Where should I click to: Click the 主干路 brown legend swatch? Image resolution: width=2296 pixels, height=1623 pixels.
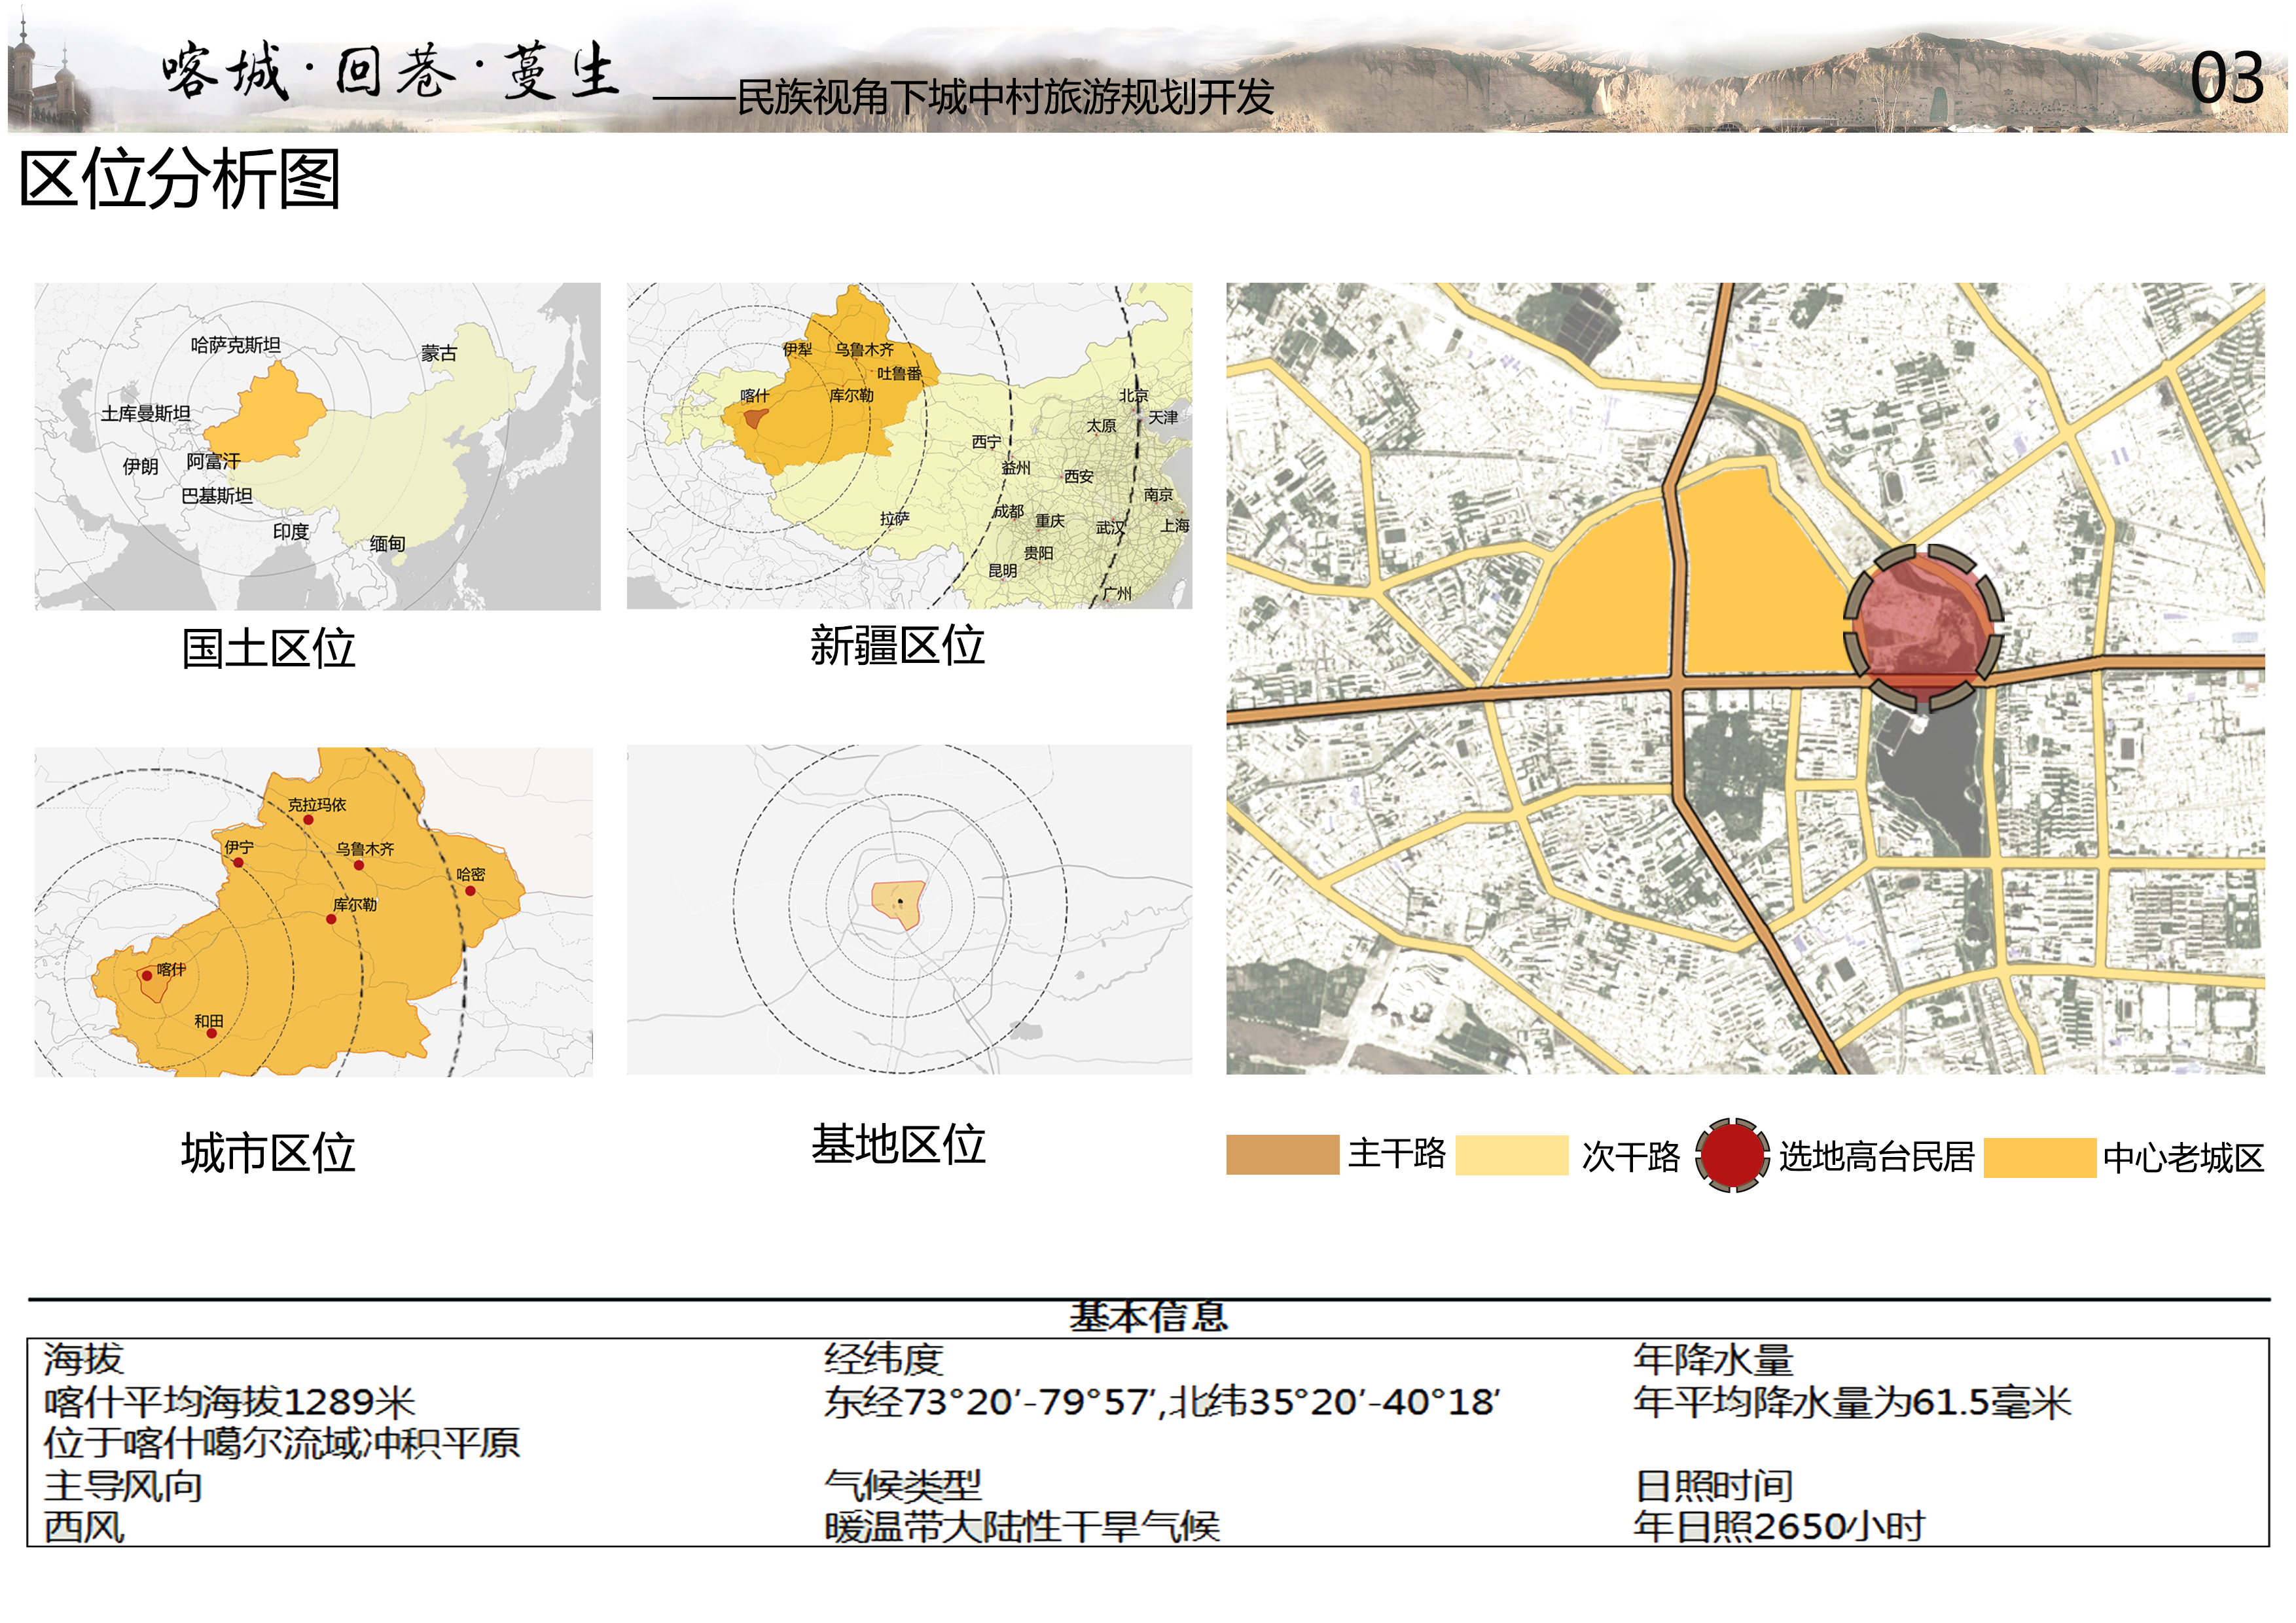point(1282,1154)
